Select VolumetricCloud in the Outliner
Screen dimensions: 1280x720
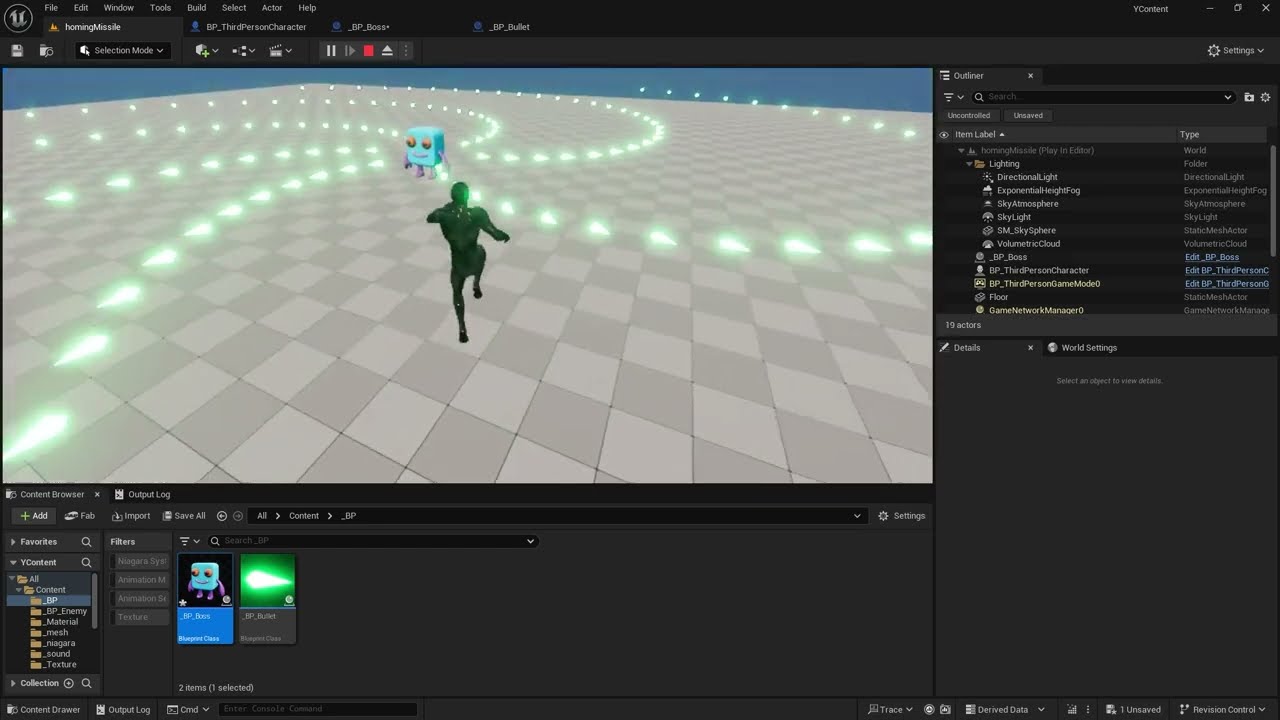click(1028, 244)
